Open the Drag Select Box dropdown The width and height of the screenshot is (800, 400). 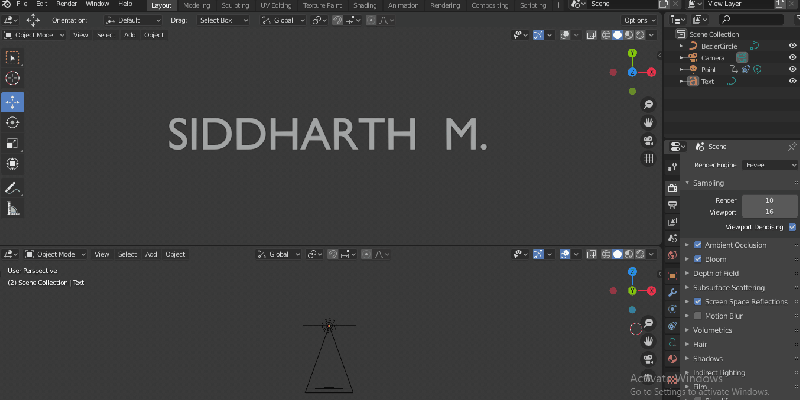(223, 20)
